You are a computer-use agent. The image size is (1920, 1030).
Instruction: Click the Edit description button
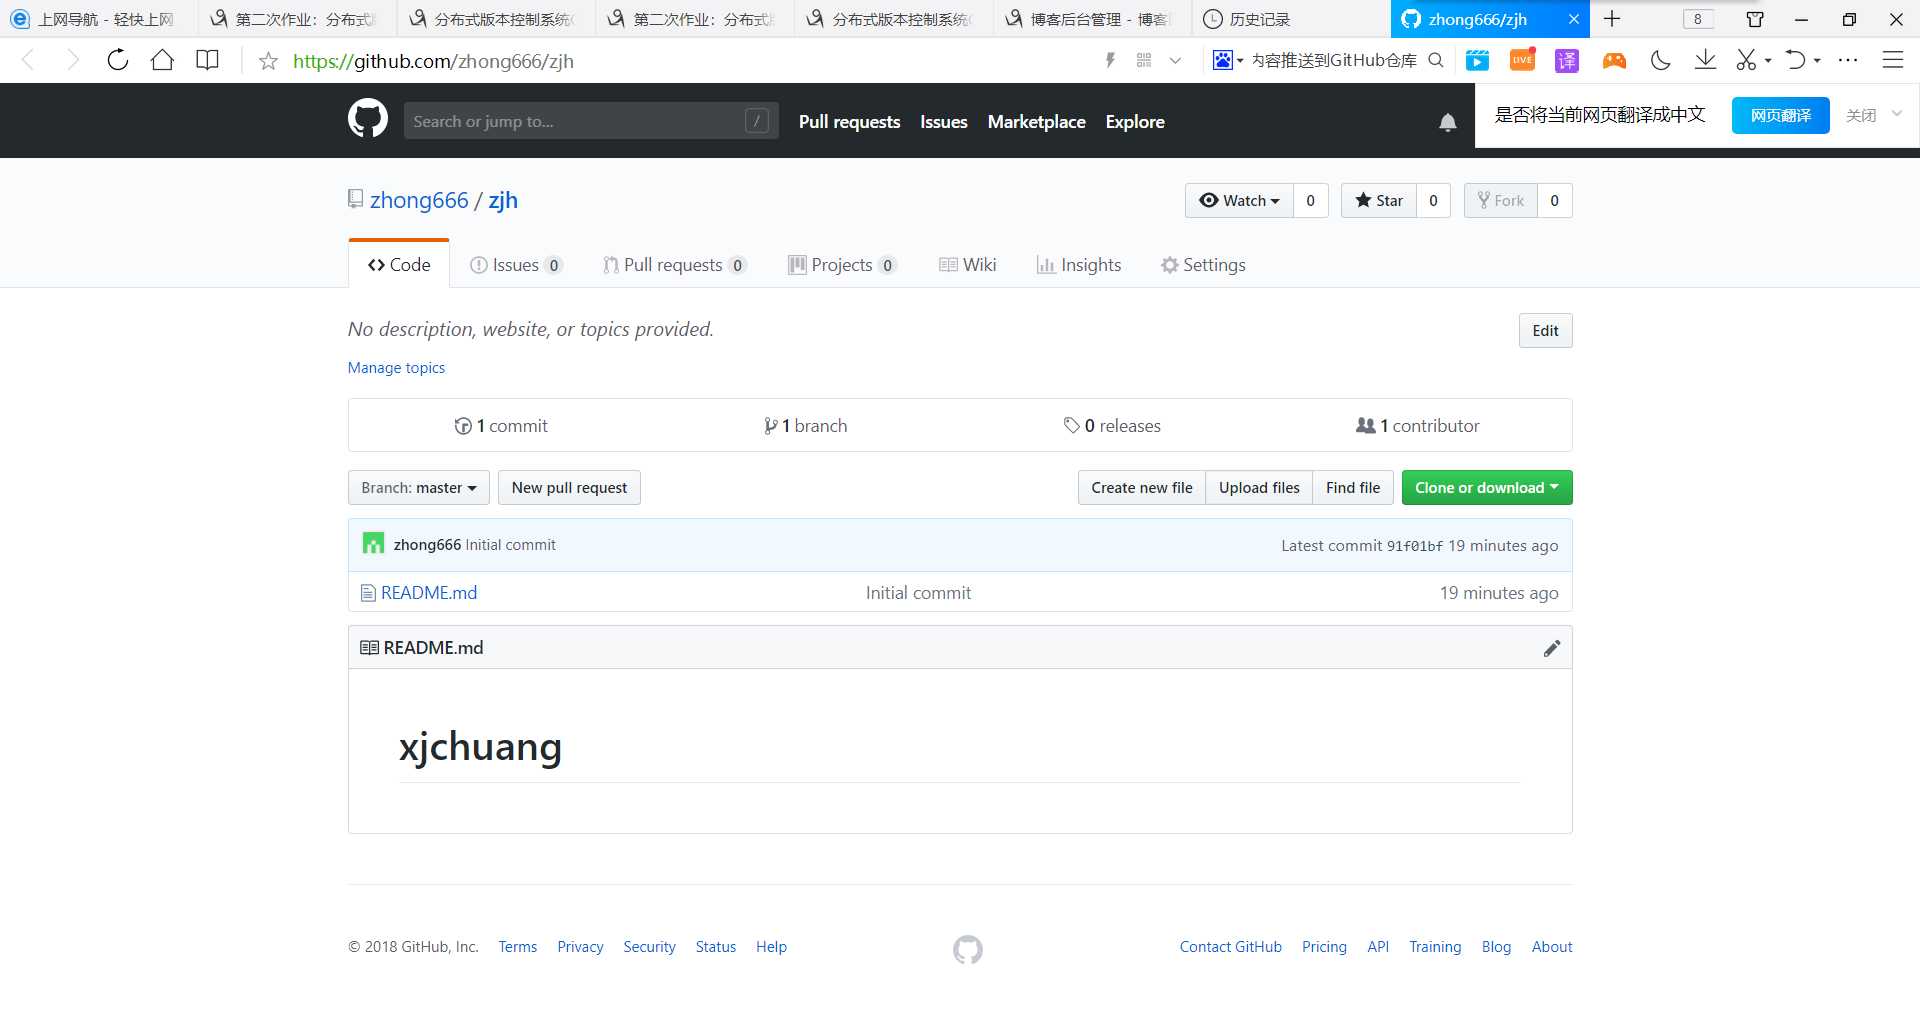tap(1545, 331)
